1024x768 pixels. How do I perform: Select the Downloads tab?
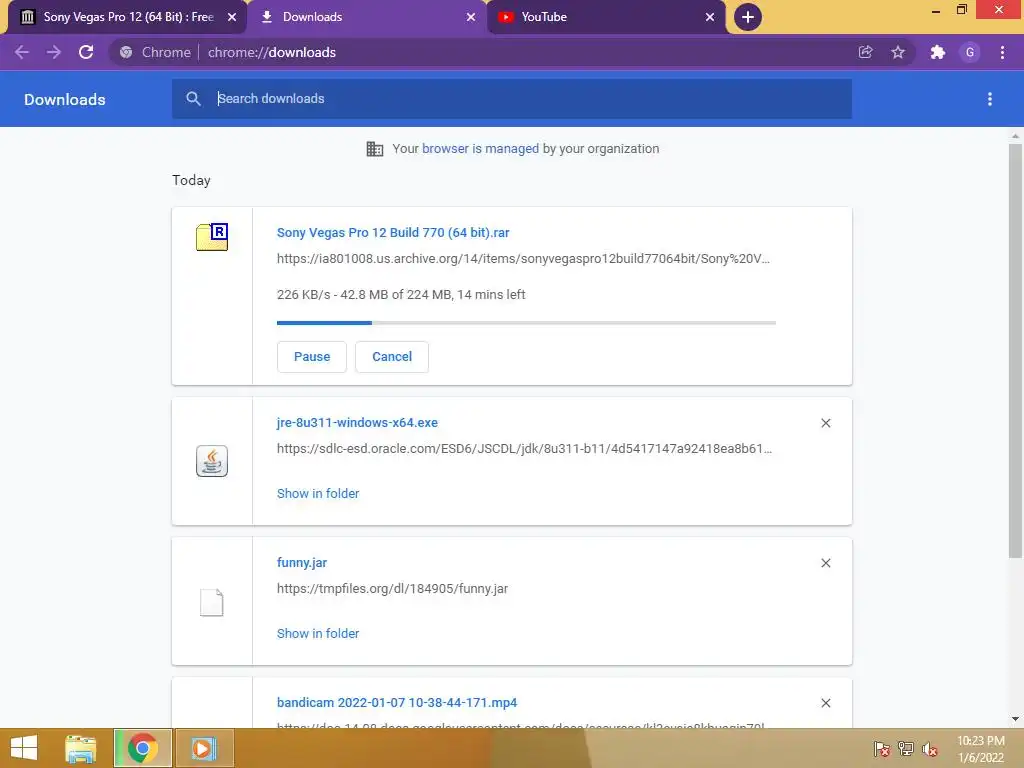[x=367, y=17]
